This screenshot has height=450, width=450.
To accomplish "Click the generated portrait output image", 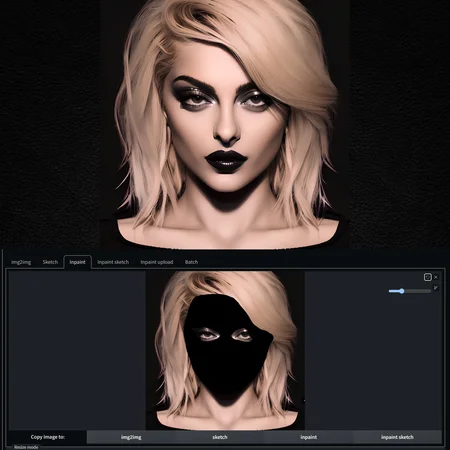I will coord(225,124).
